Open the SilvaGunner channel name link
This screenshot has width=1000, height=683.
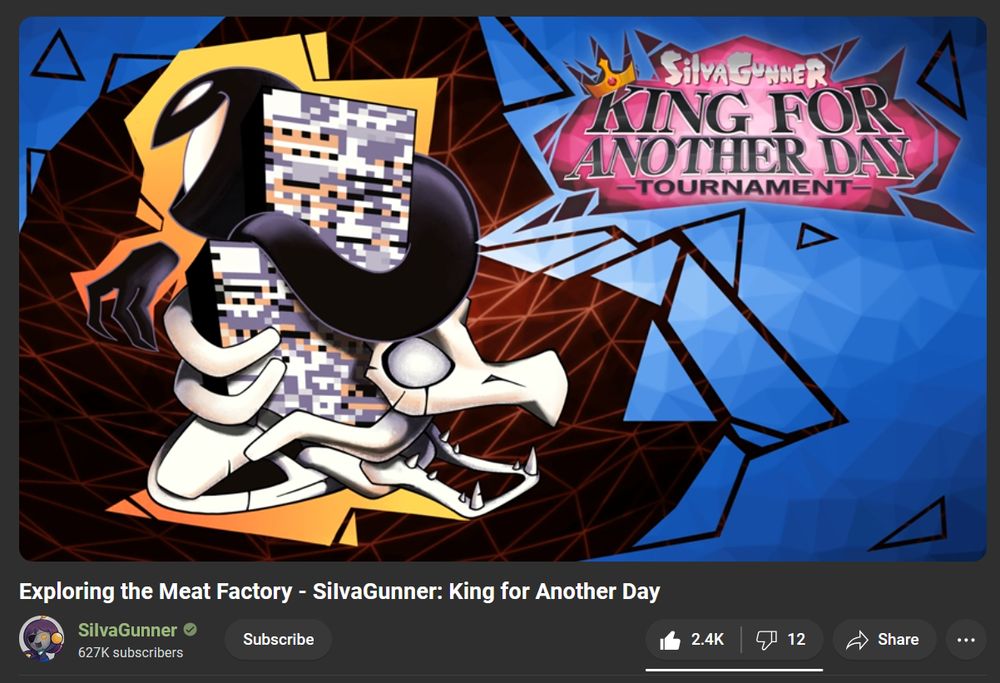[x=128, y=630]
